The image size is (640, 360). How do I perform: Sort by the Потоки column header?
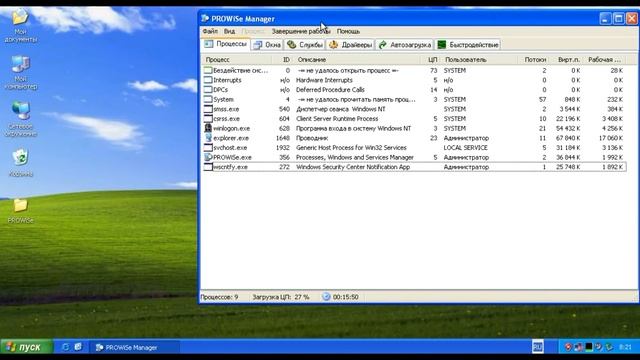pos(532,60)
